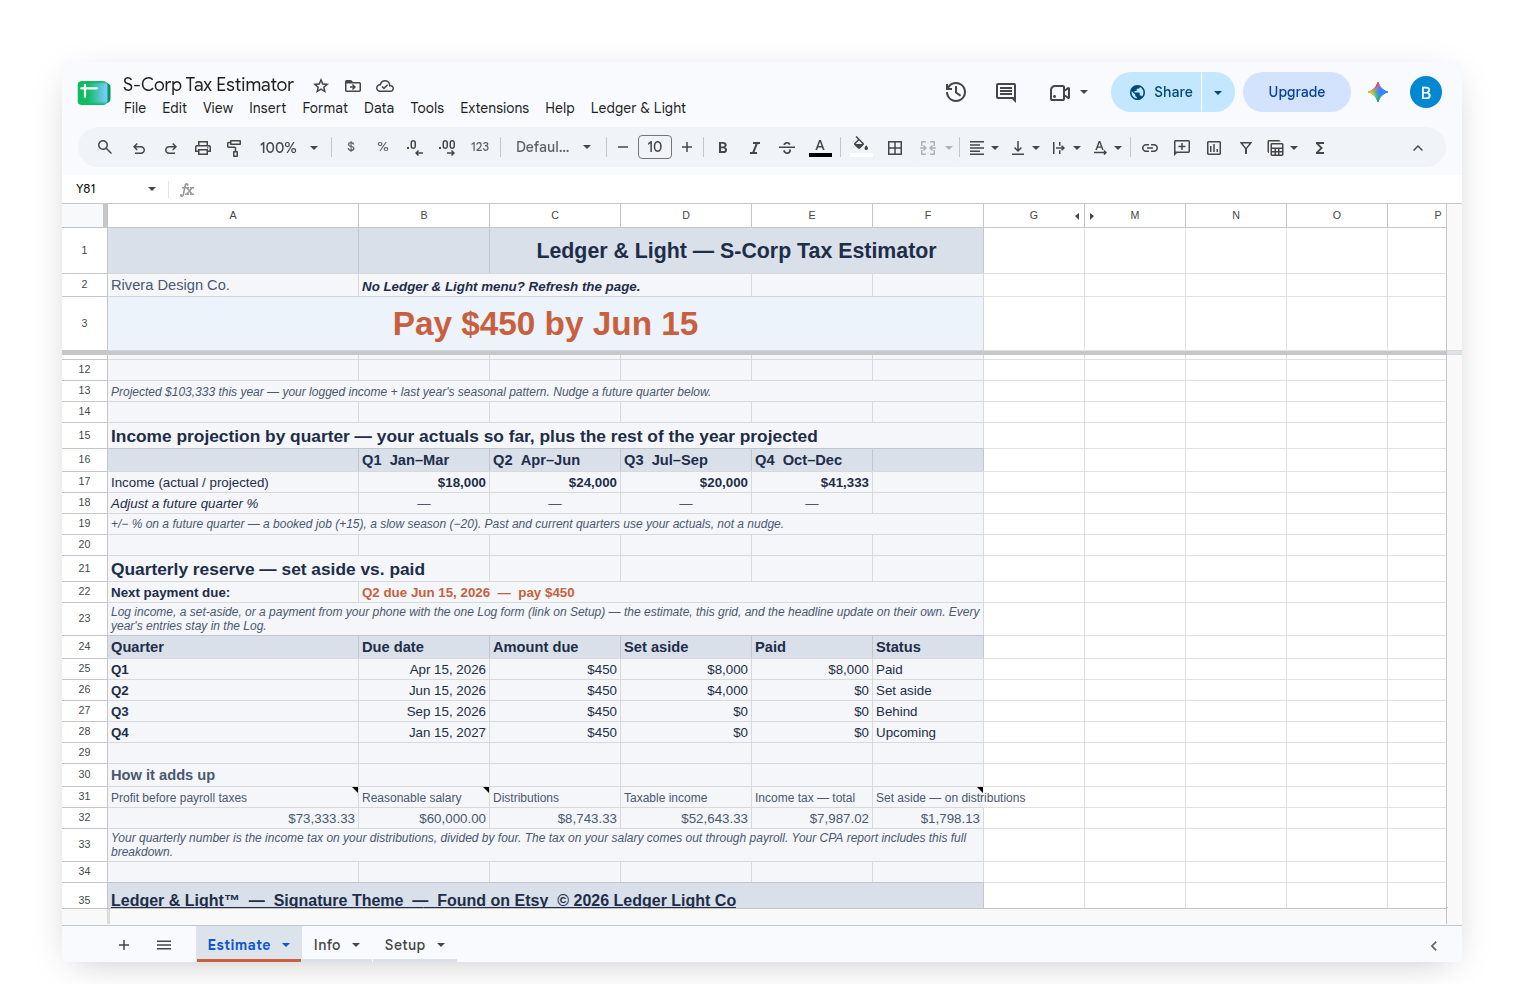Open the functions sigma menu
This screenshot has width=1524, height=984.
(x=1320, y=147)
